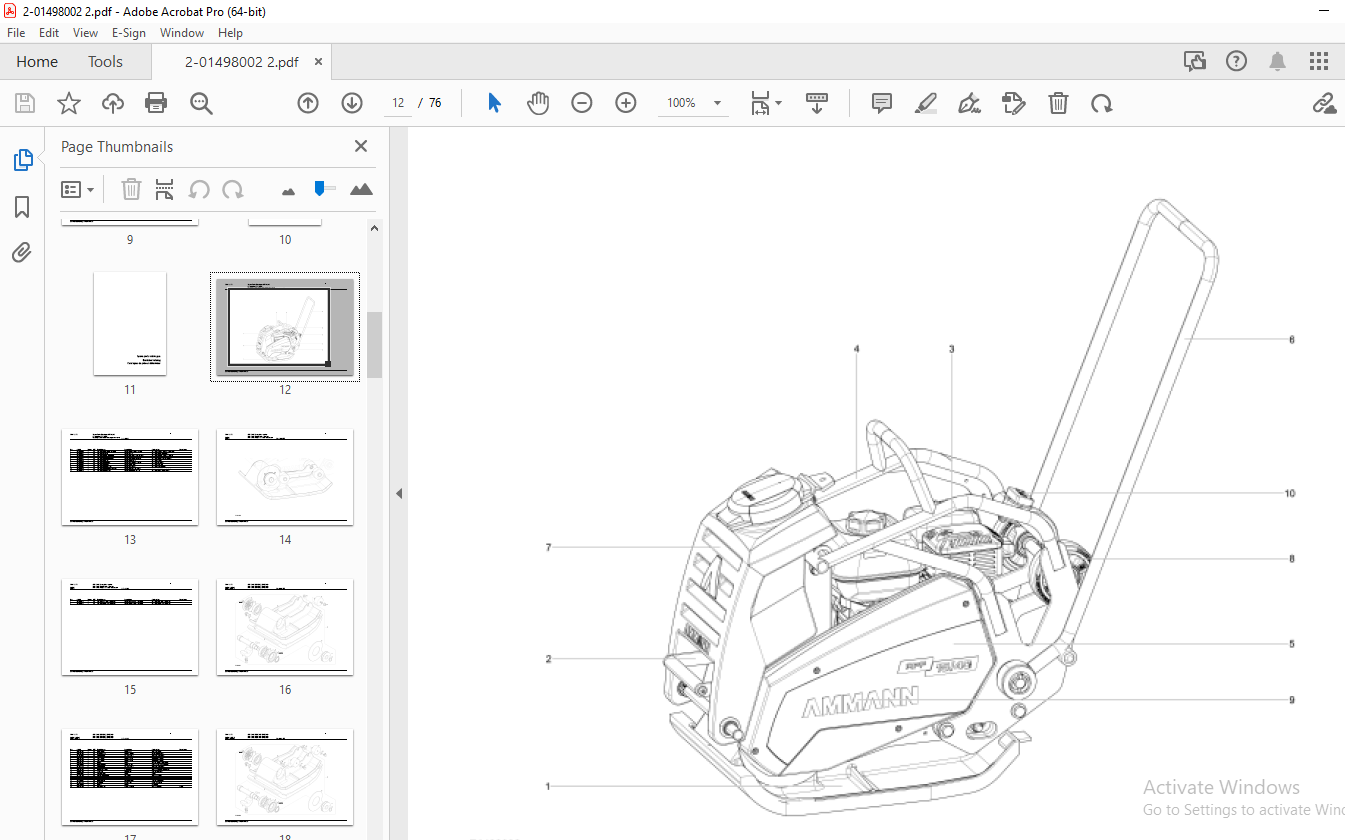Go to the previous page arrow
Screen dimensions: 1345x840
point(308,103)
